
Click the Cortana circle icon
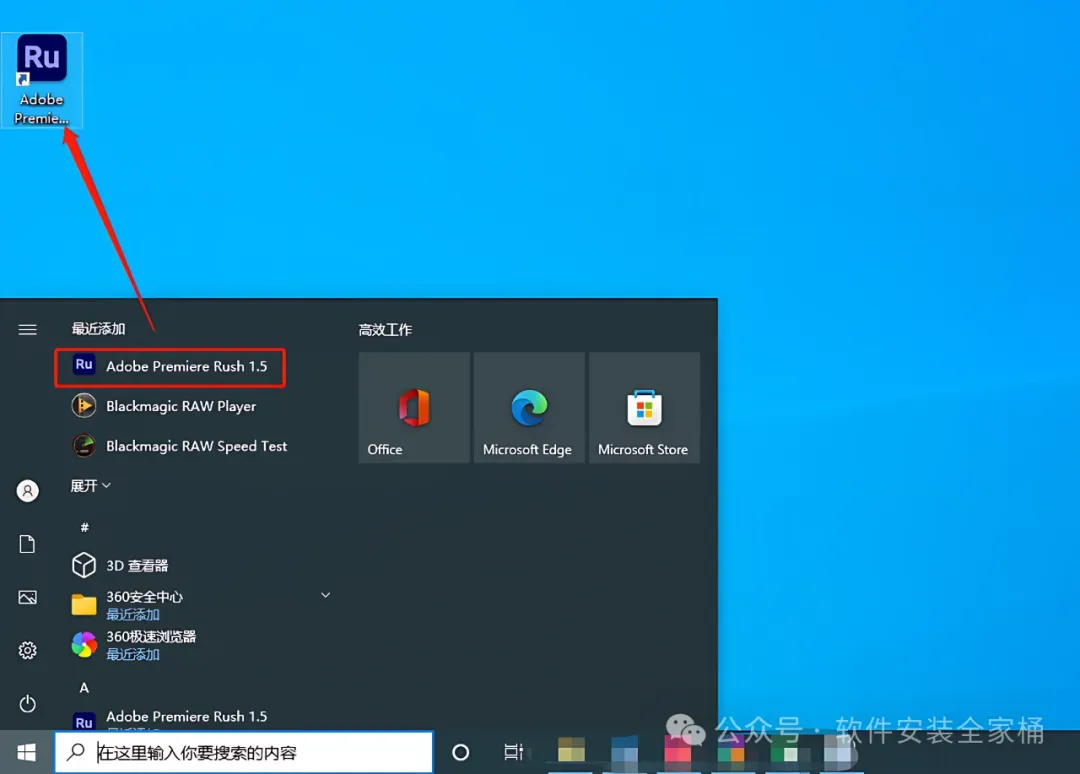click(461, 753)
